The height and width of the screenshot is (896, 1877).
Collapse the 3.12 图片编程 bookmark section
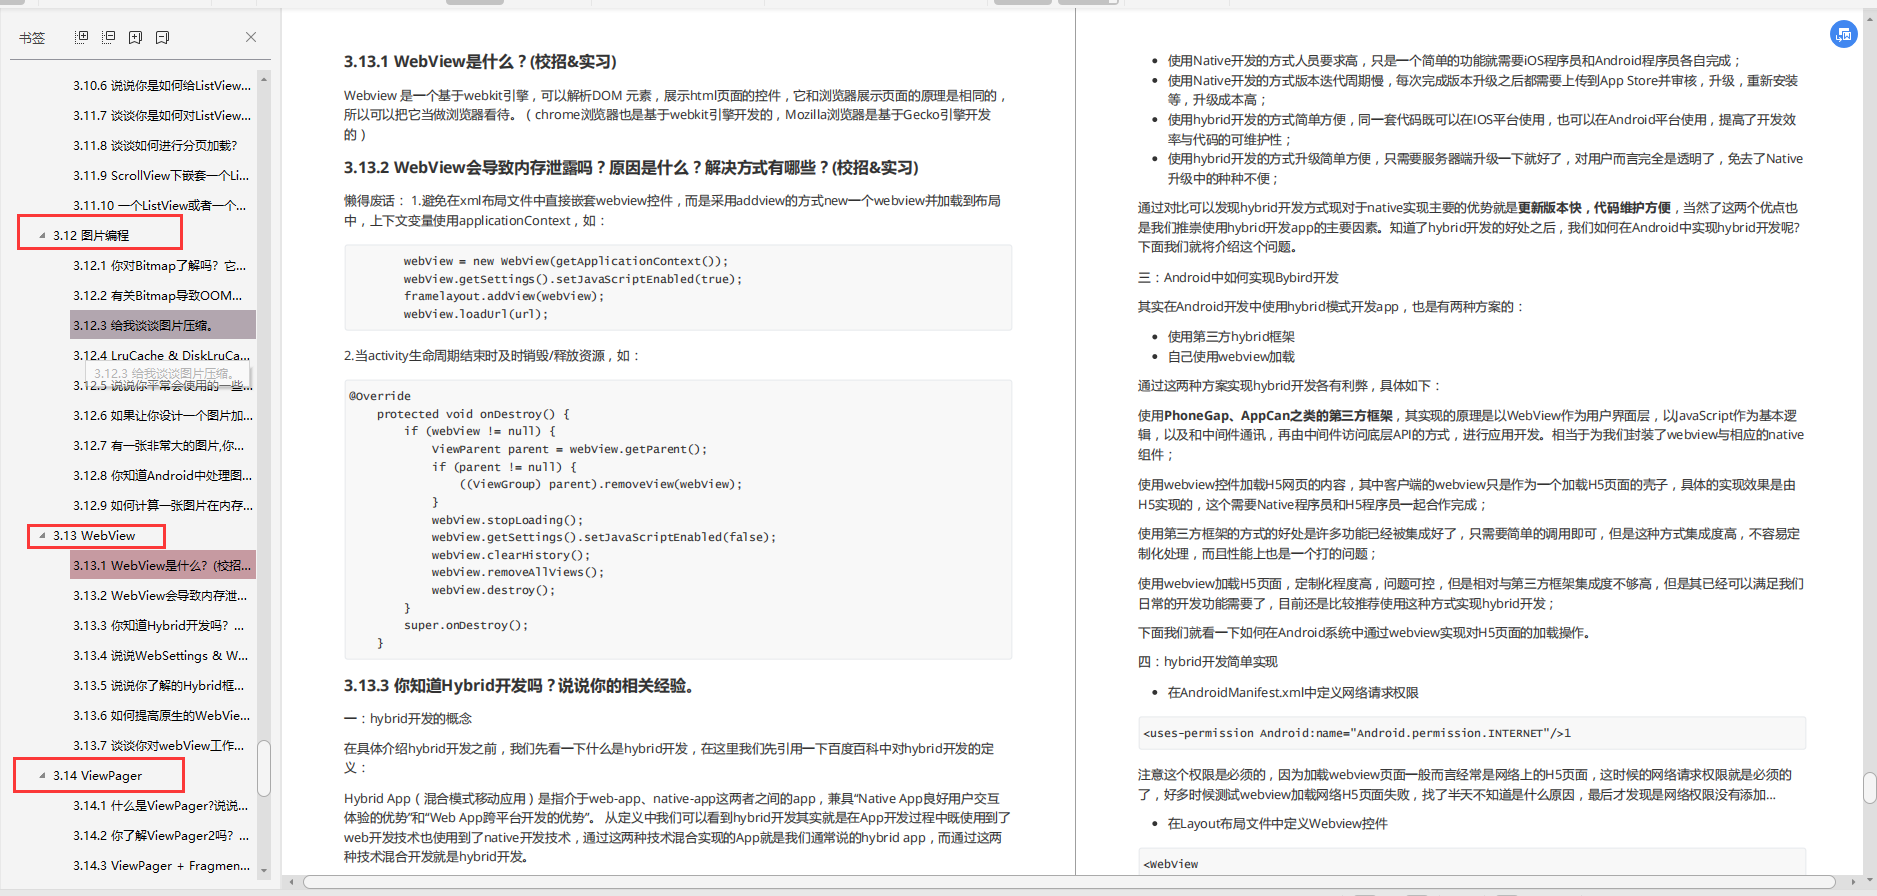pyautogui.click(x=42, y=236)
